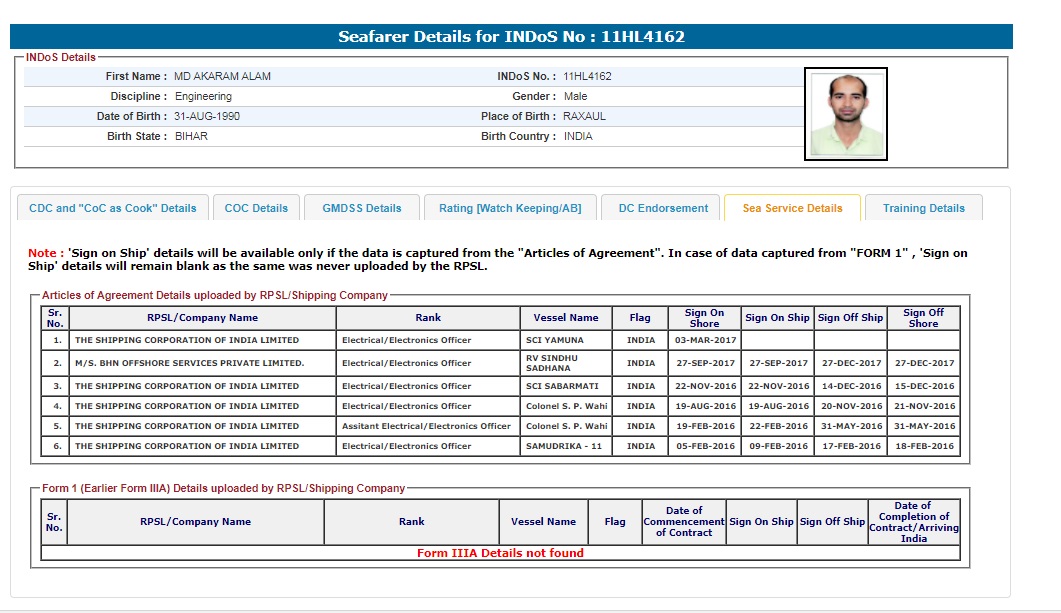Select the SCI SABARMATI vessel entry
1061x613 pixels.
pos(565,386)
